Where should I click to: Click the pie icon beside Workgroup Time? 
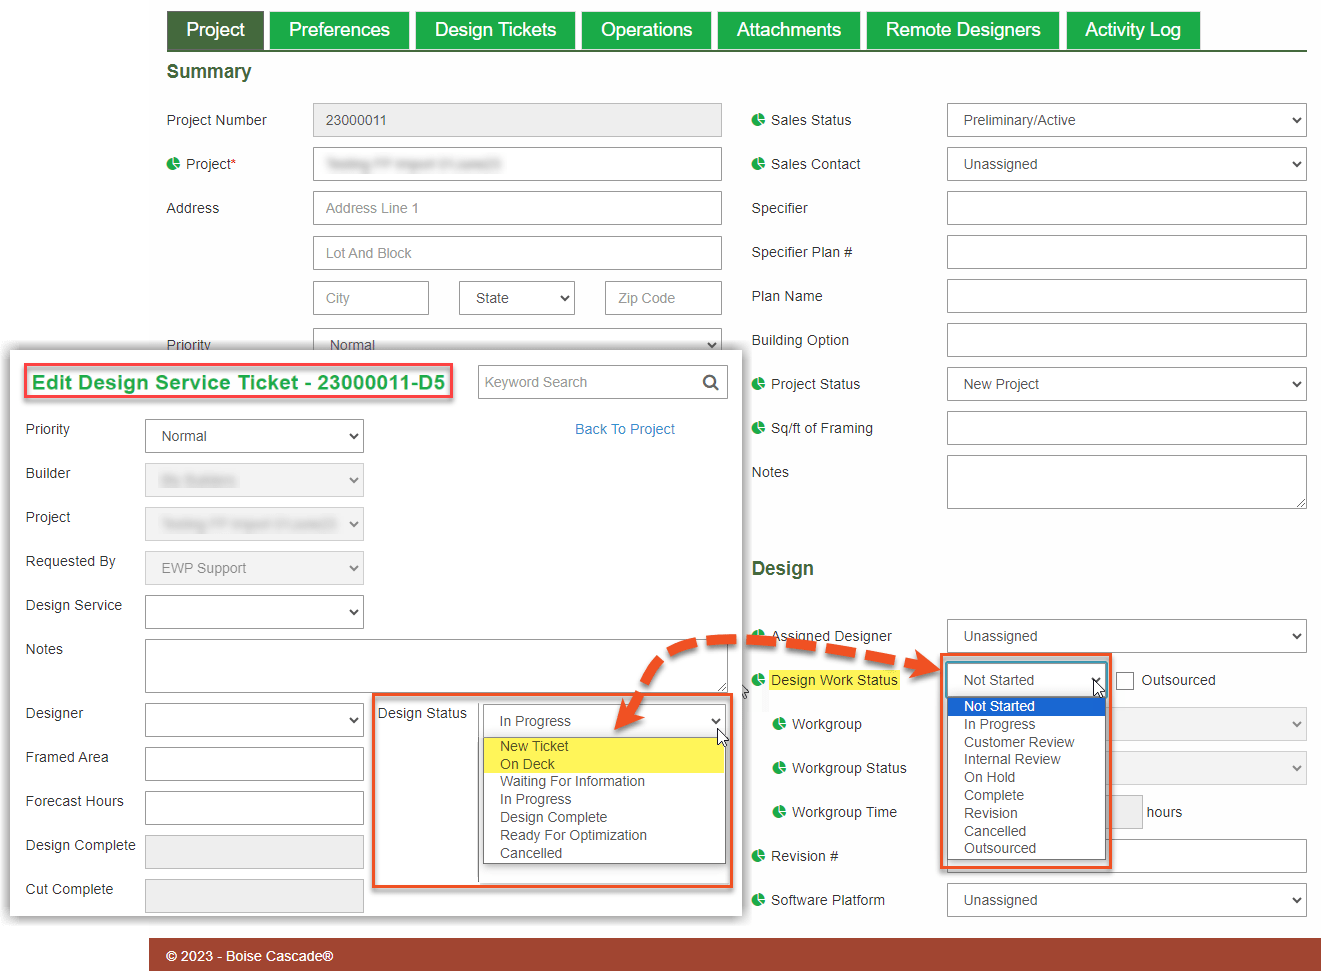pos(779,812)
